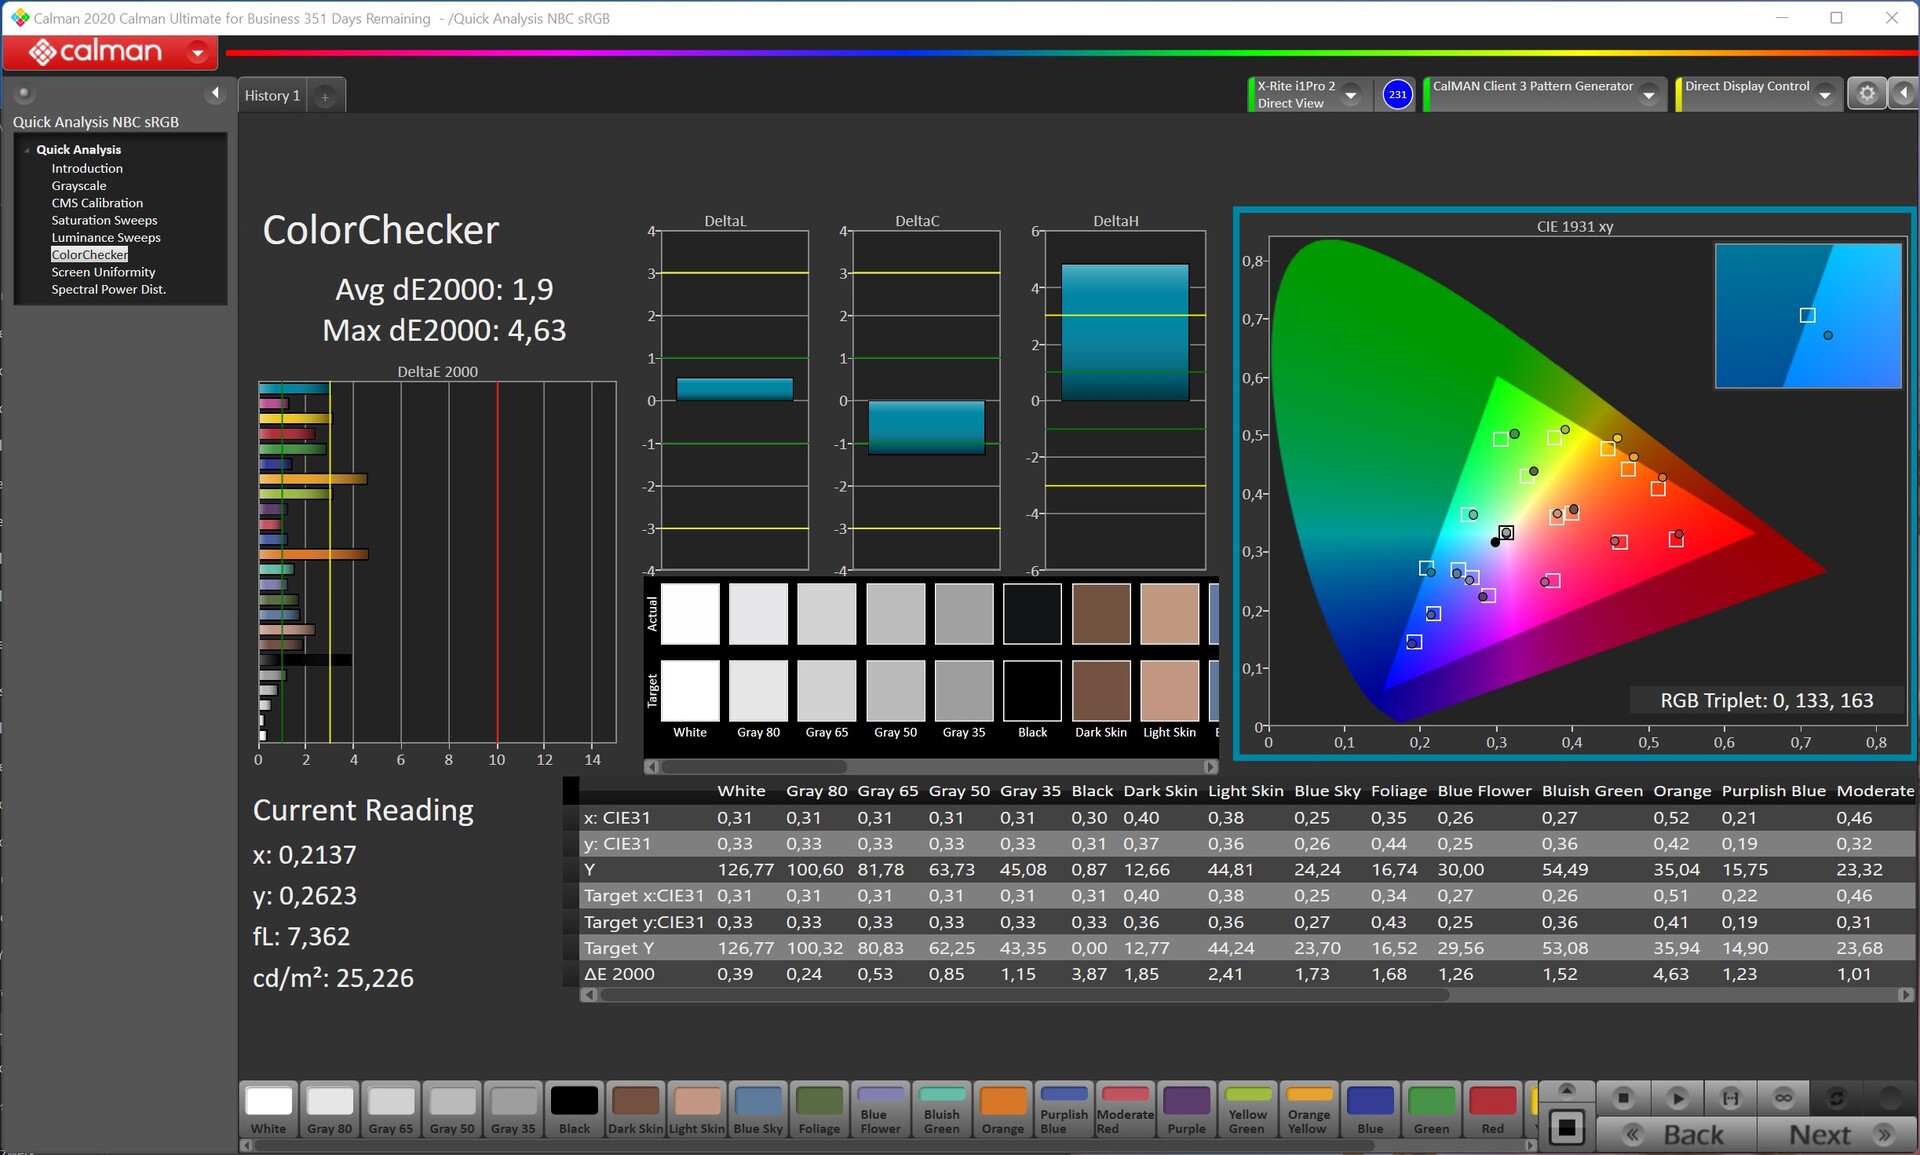Expand the CalMAN Client 3 Pattern Generator dropdown
The height and width of the screenshot is (1155, 1920).
(x=1649, y=95)
